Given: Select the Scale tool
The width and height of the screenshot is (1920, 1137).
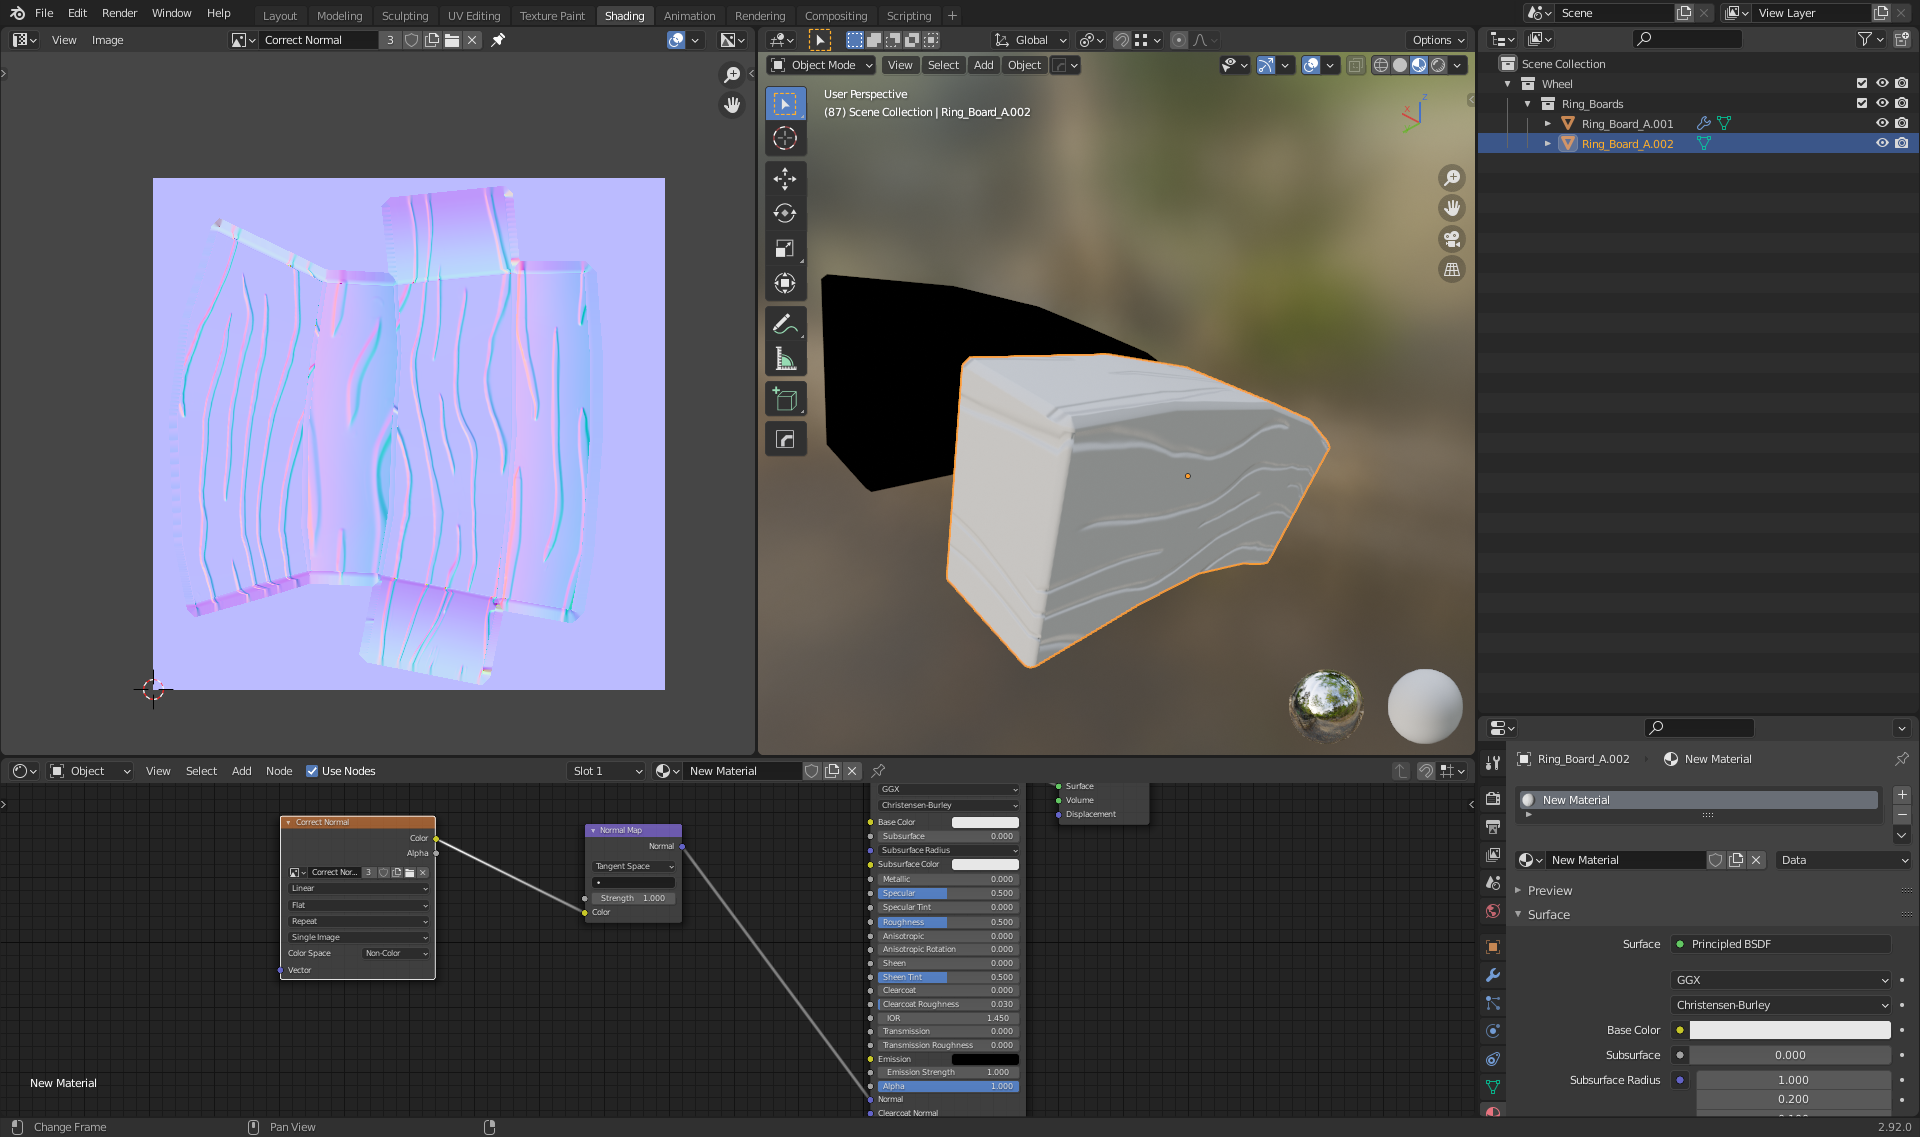Looking at the screenshot, I should pos(785,249).
